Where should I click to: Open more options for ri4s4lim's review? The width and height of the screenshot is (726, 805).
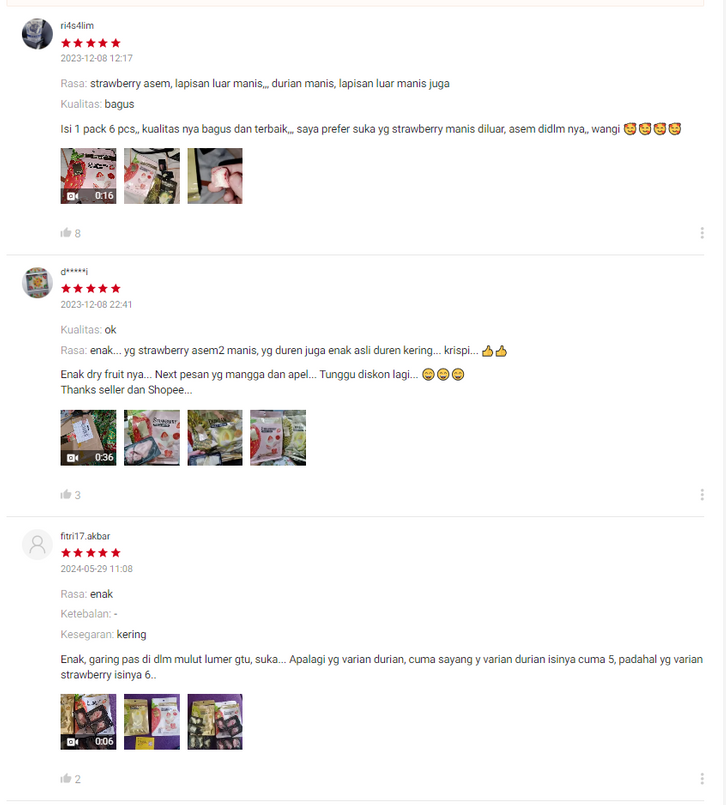pos(702,233)
